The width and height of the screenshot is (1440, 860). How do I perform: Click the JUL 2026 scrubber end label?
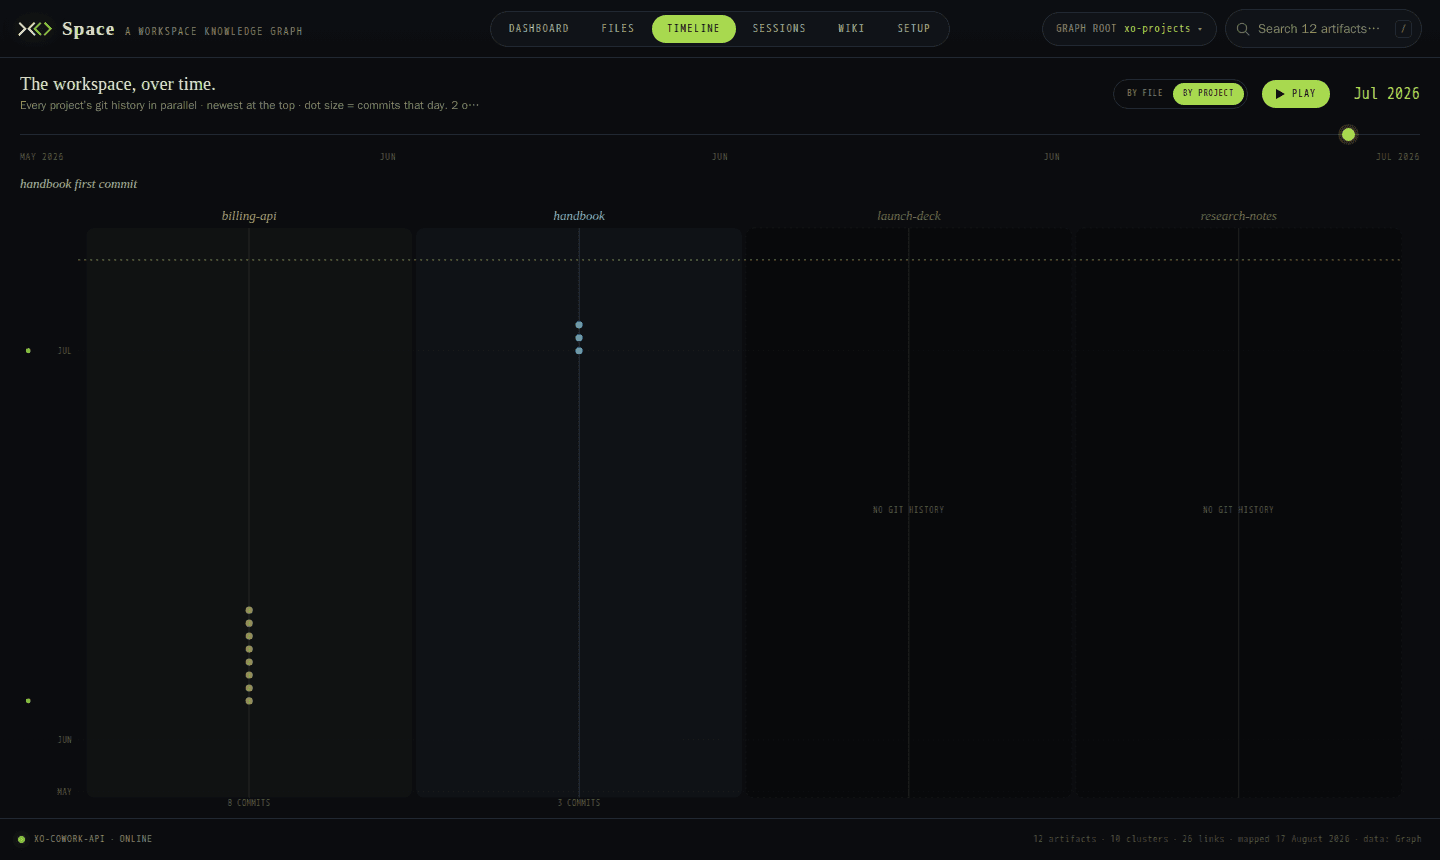click(1398, 157)
